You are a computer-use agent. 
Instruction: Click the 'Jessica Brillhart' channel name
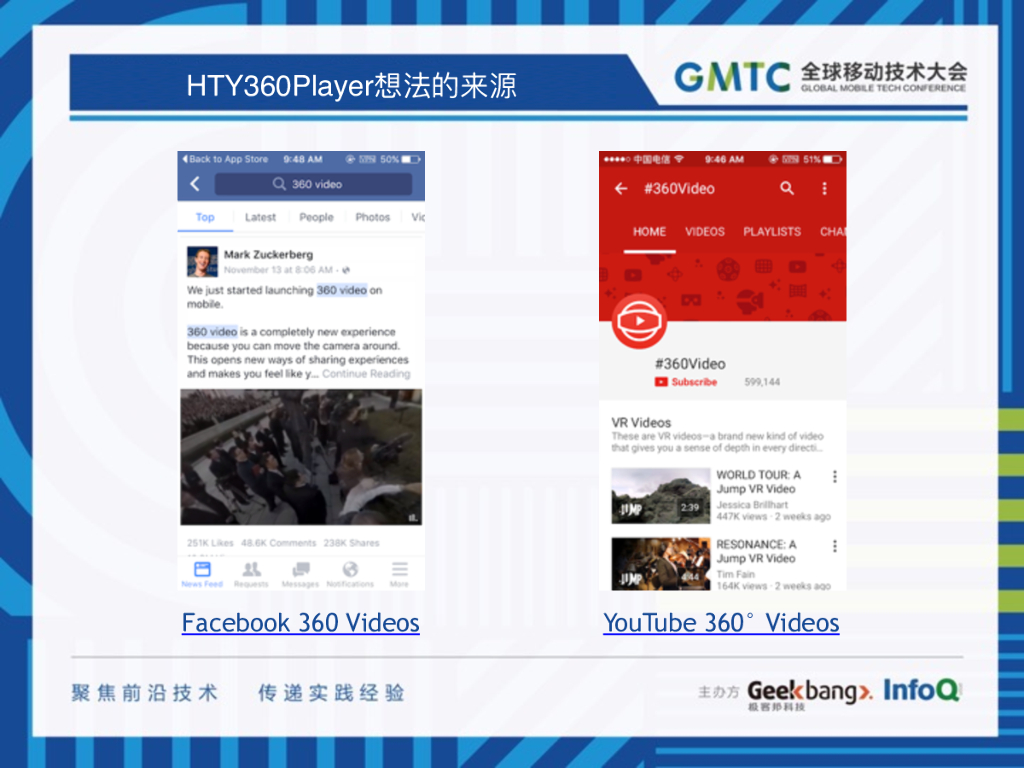(752, 505)
